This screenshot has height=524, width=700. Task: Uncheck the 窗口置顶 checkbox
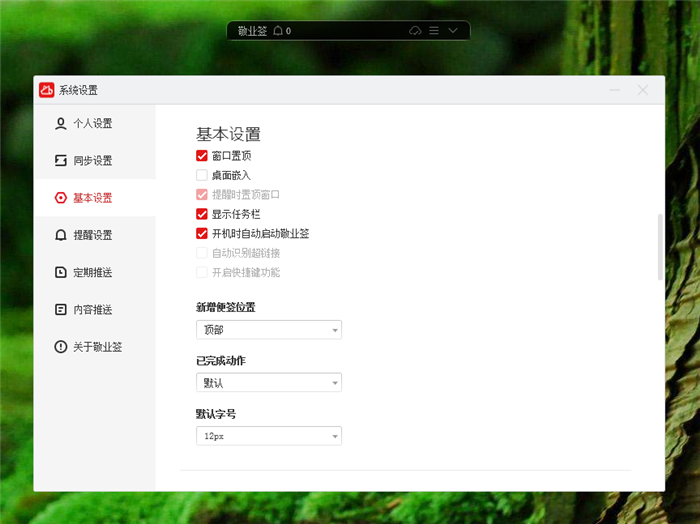click(x=202, y=156)
